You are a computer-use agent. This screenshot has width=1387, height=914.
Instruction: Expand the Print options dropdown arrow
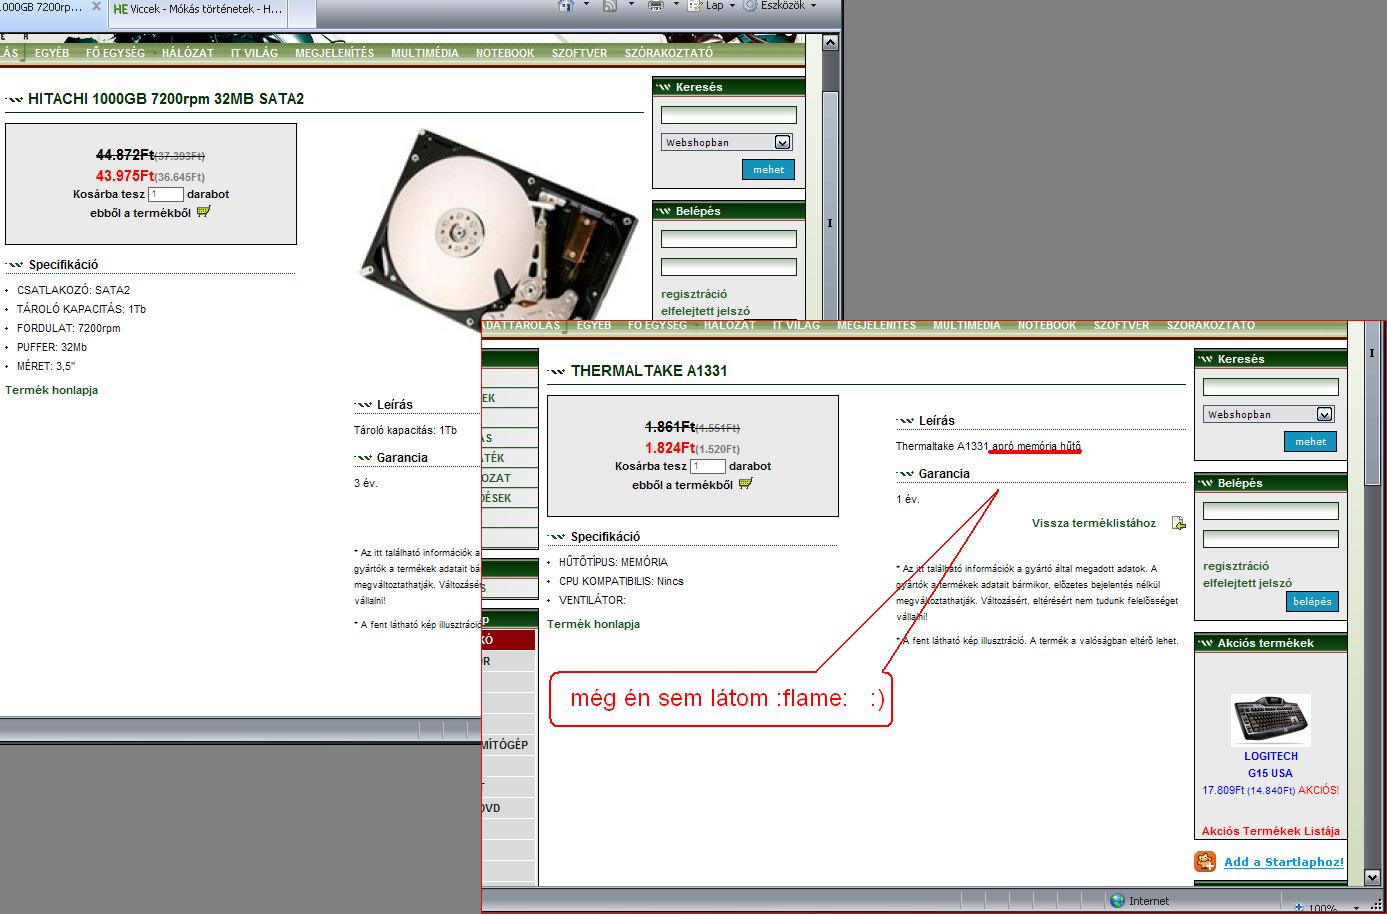(675, 5)
